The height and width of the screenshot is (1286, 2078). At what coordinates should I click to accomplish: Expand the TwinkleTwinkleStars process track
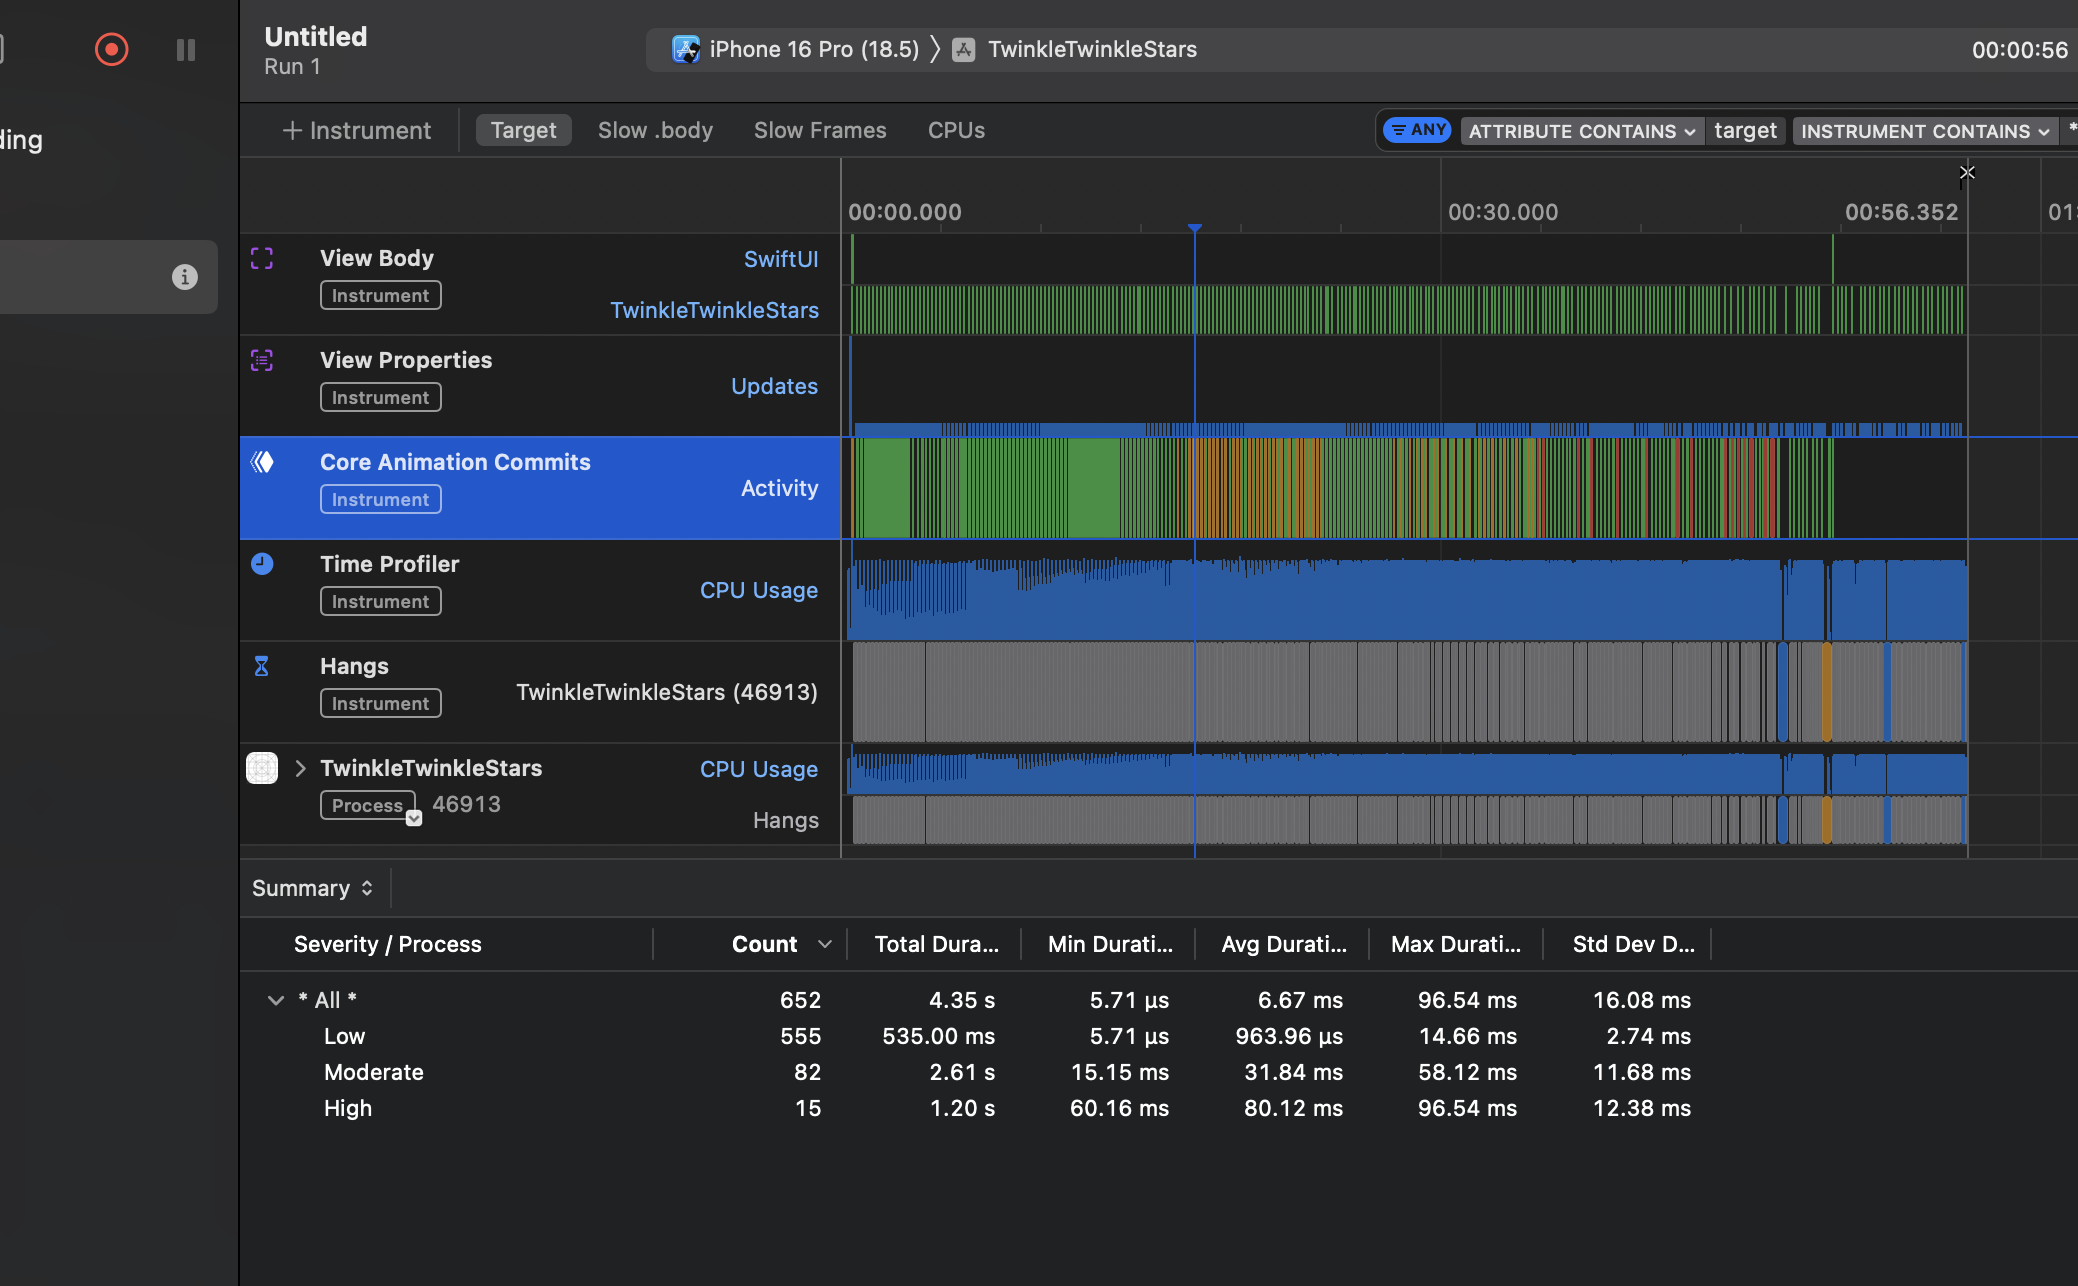pos(300,768)
